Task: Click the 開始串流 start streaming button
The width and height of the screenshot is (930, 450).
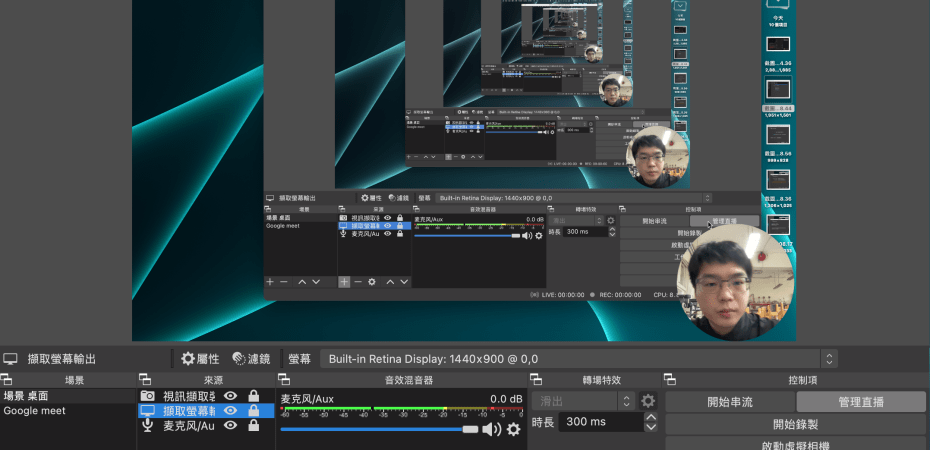Action: pyautogui.click(x=730, y=402)
